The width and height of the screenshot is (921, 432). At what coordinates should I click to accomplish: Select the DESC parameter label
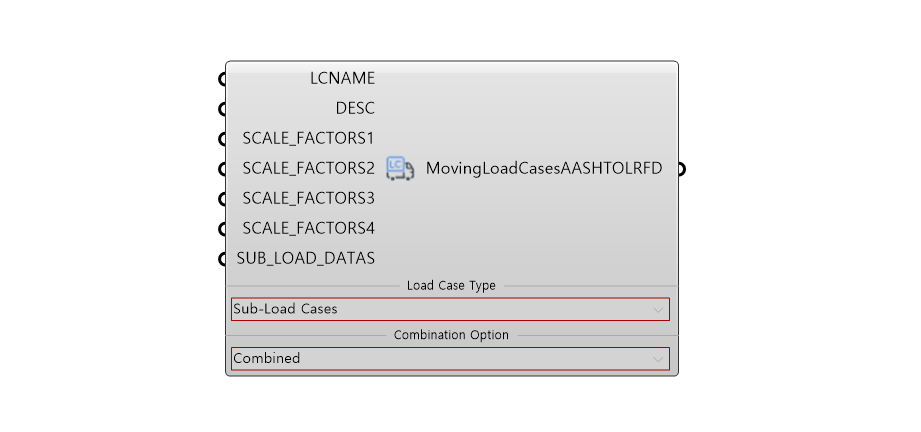355,108
